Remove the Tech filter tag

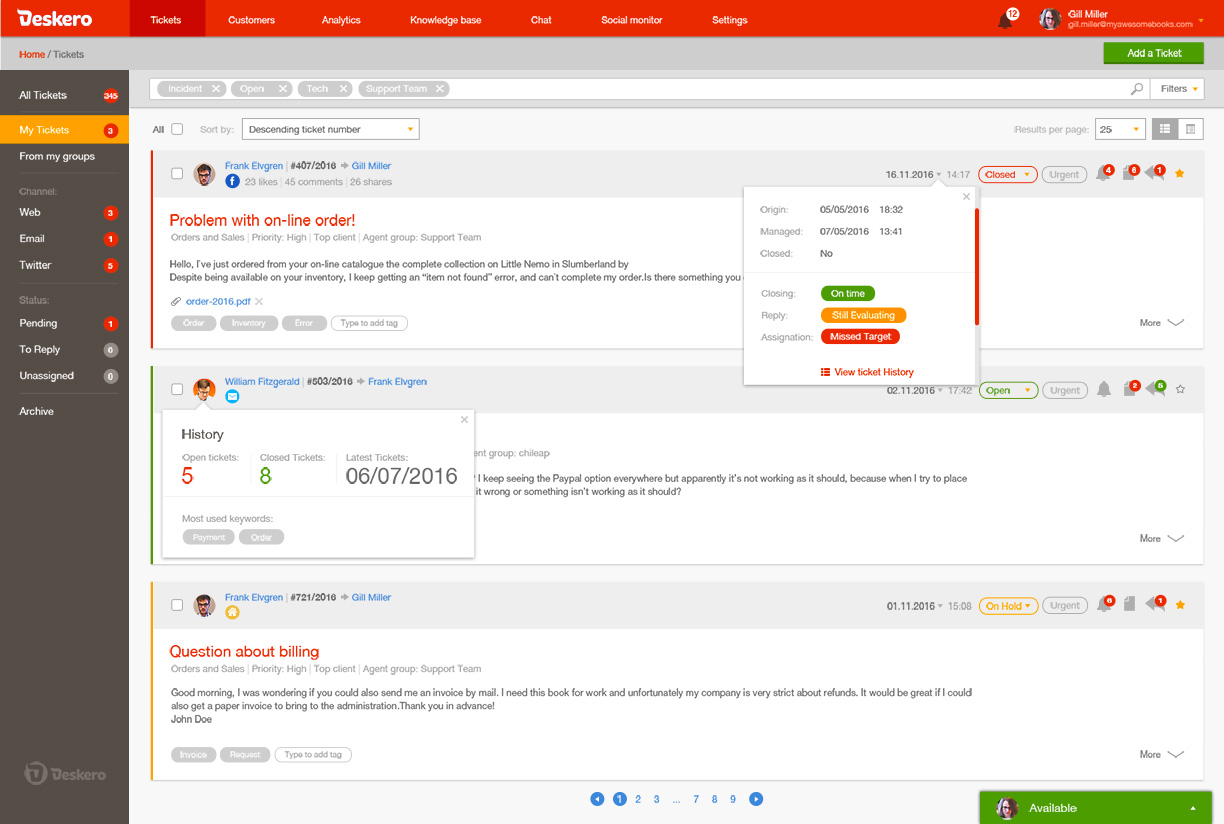coord(344,89)
